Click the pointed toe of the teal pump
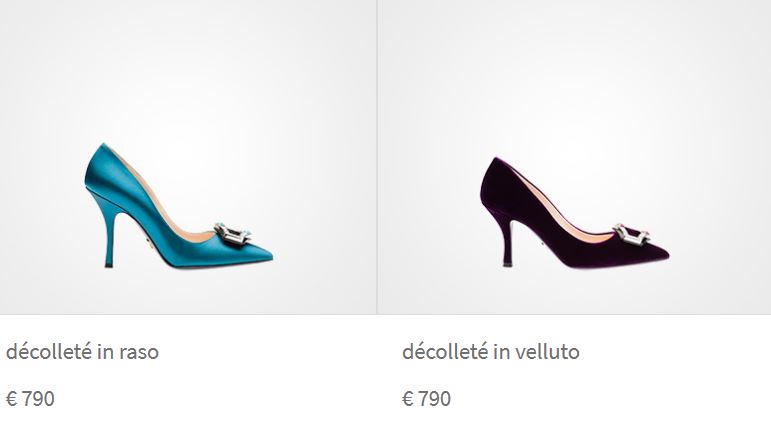Image resolution: width=771 pixels, height=443 pixels. coord(261,254)
